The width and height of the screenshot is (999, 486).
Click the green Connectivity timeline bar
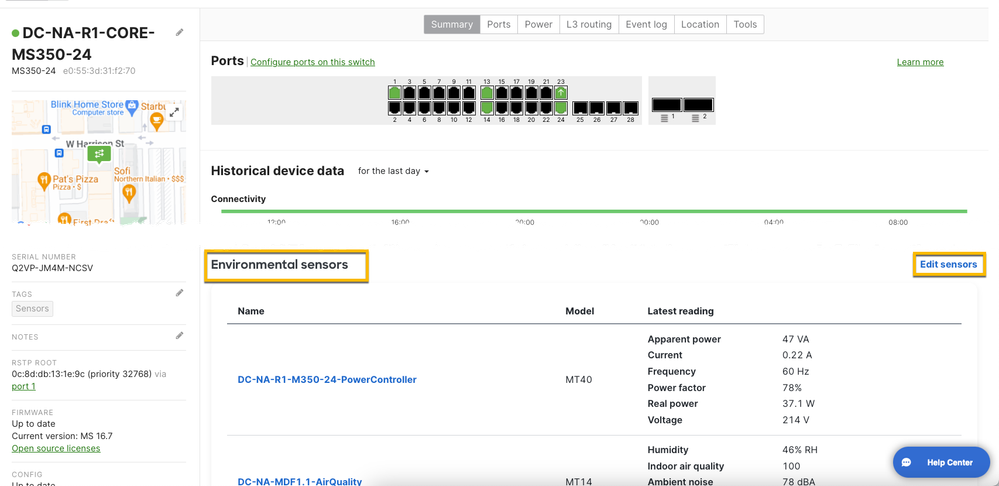click(593, 211)
